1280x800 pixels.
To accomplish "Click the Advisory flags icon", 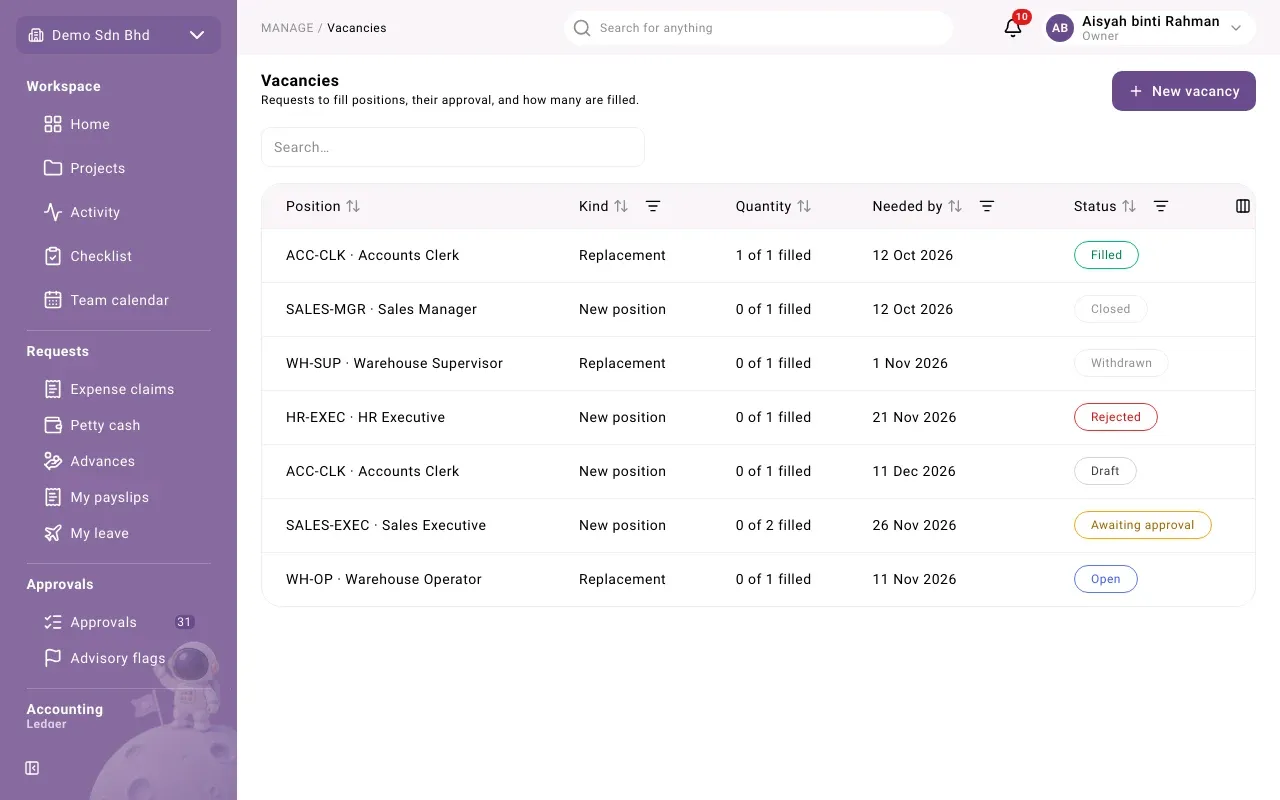I will click(x=53, y=658).
